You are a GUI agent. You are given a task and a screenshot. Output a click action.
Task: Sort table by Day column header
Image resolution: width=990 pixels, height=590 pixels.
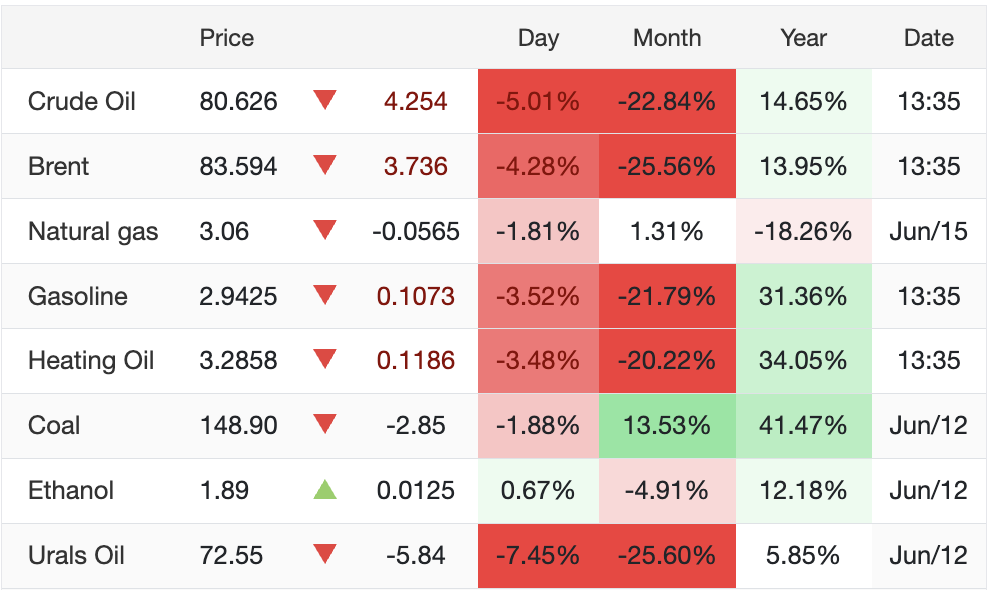539,38
